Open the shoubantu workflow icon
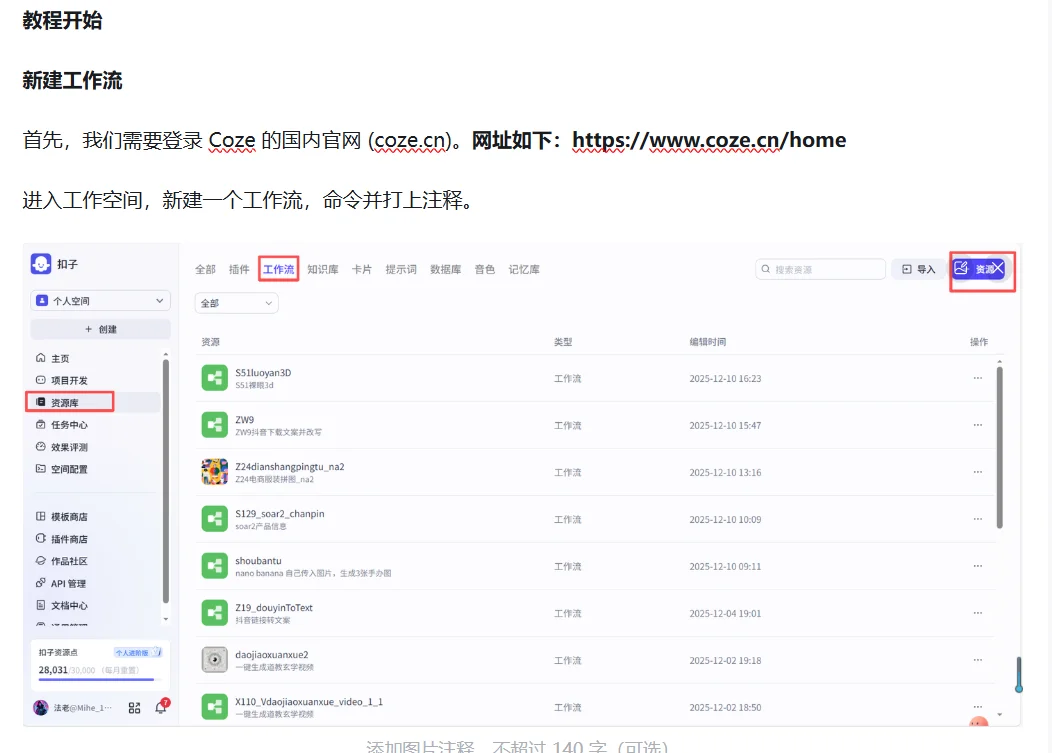Screen dimensions: 1052x753 coord(215,566)
